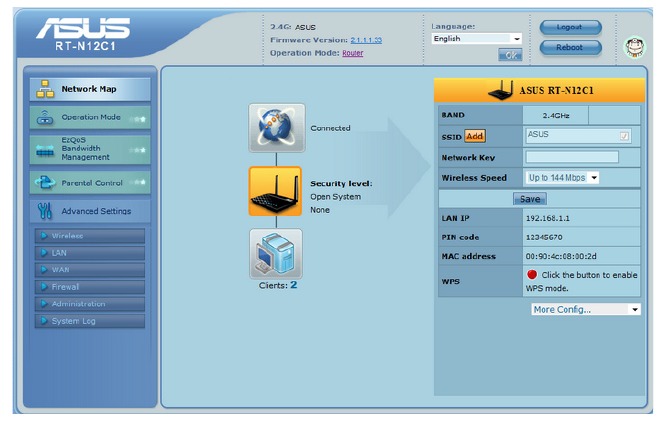Click the Clients count number 2
Viewport: 665px width, 429px height.
[x=293, y=285]
